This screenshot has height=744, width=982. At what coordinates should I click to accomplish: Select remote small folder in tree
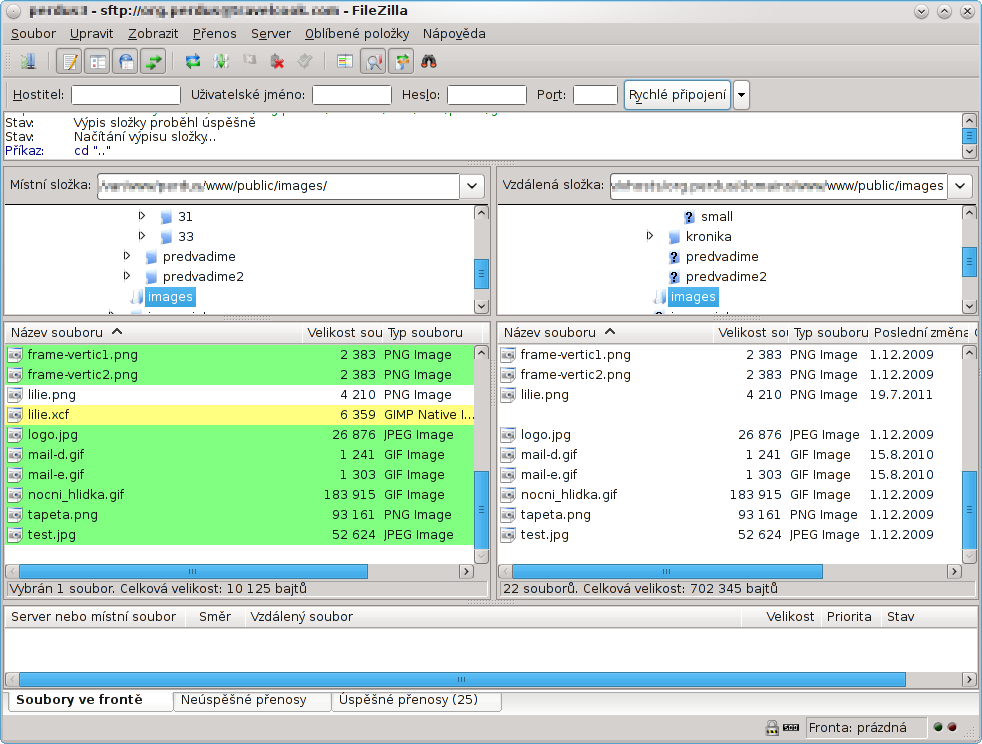(717, 217)
